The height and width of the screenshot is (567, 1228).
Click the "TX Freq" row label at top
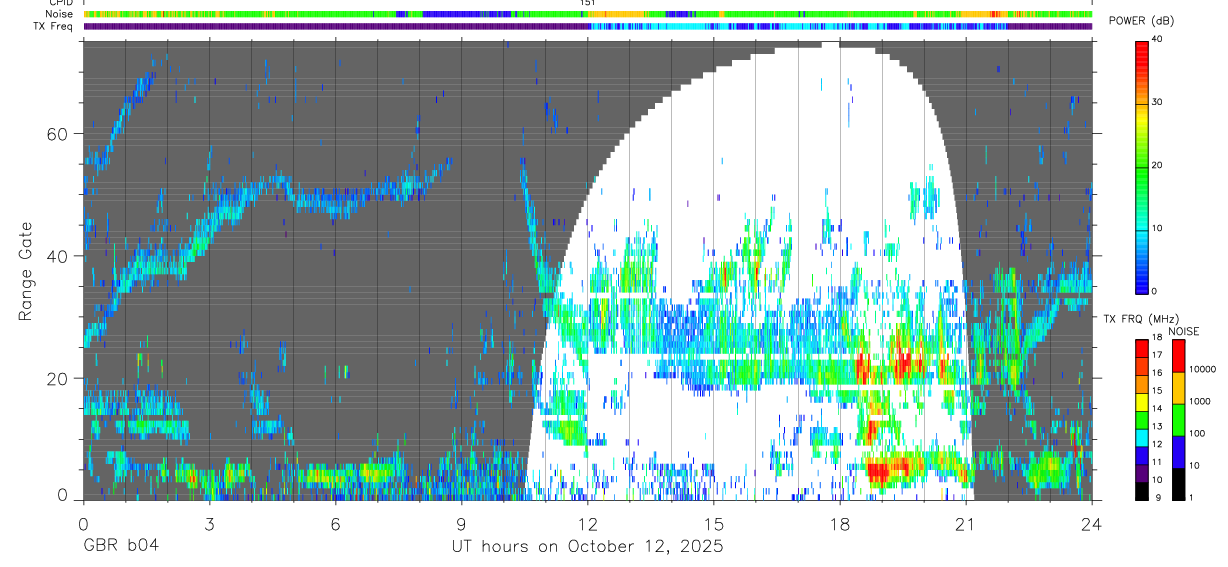pos(53,26)
